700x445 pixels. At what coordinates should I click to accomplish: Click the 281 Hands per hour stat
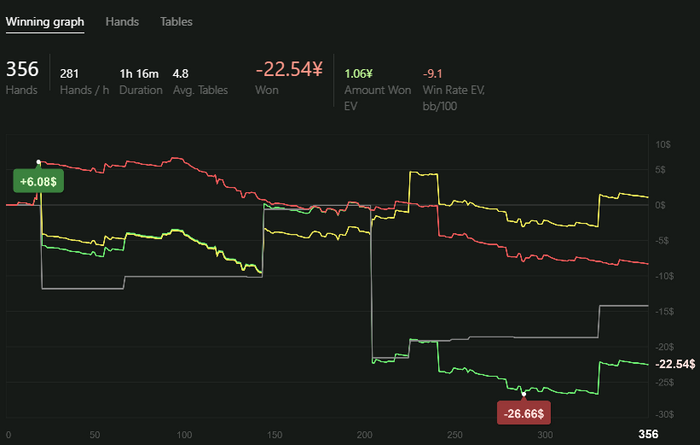[70, 73]
